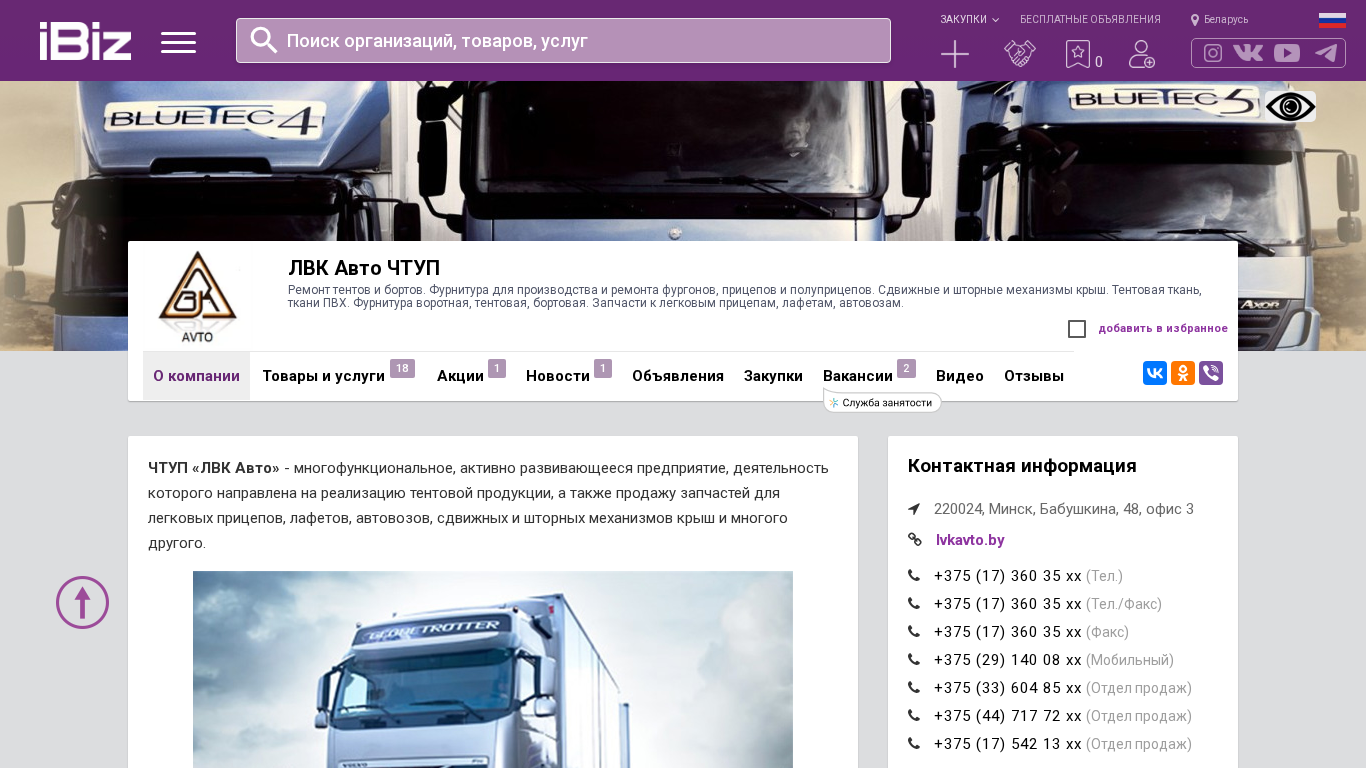The width and height of the screenshot is (1366, 768).
Task: Click the Контактная информация heading
Action: (1022, 466)
